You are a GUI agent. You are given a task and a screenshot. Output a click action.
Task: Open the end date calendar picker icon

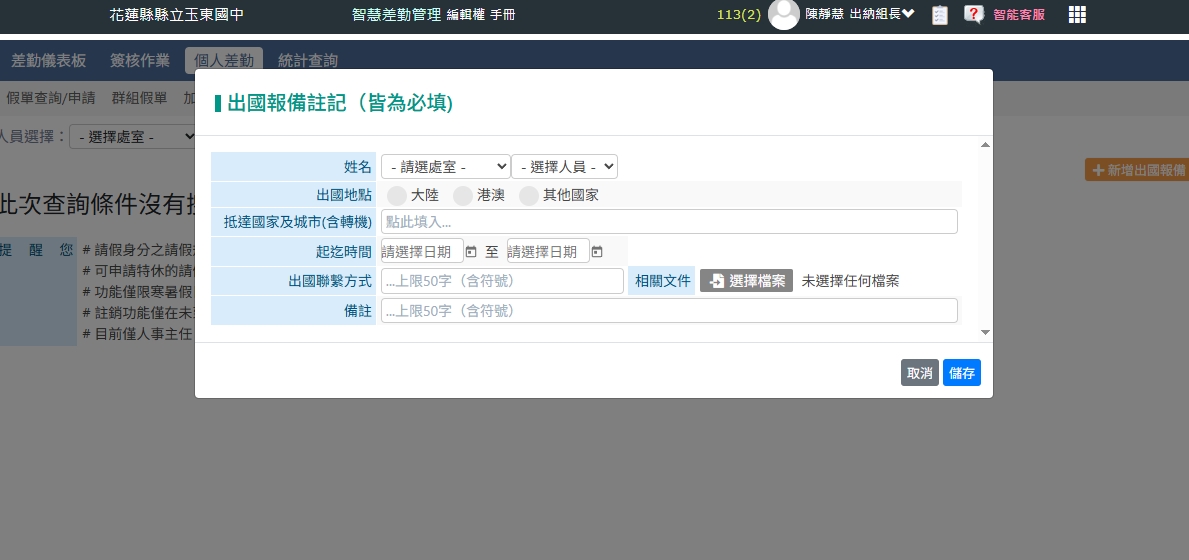[x=597, y=252]
